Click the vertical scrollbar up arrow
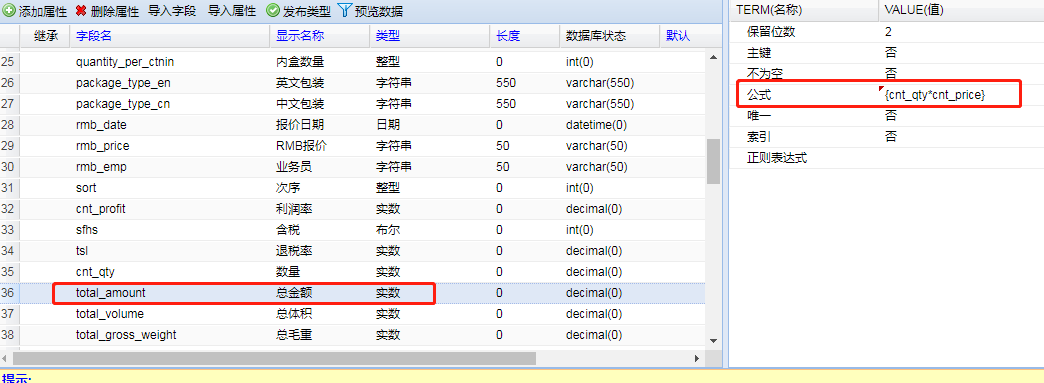The image size is (1044, 383). 714,57
